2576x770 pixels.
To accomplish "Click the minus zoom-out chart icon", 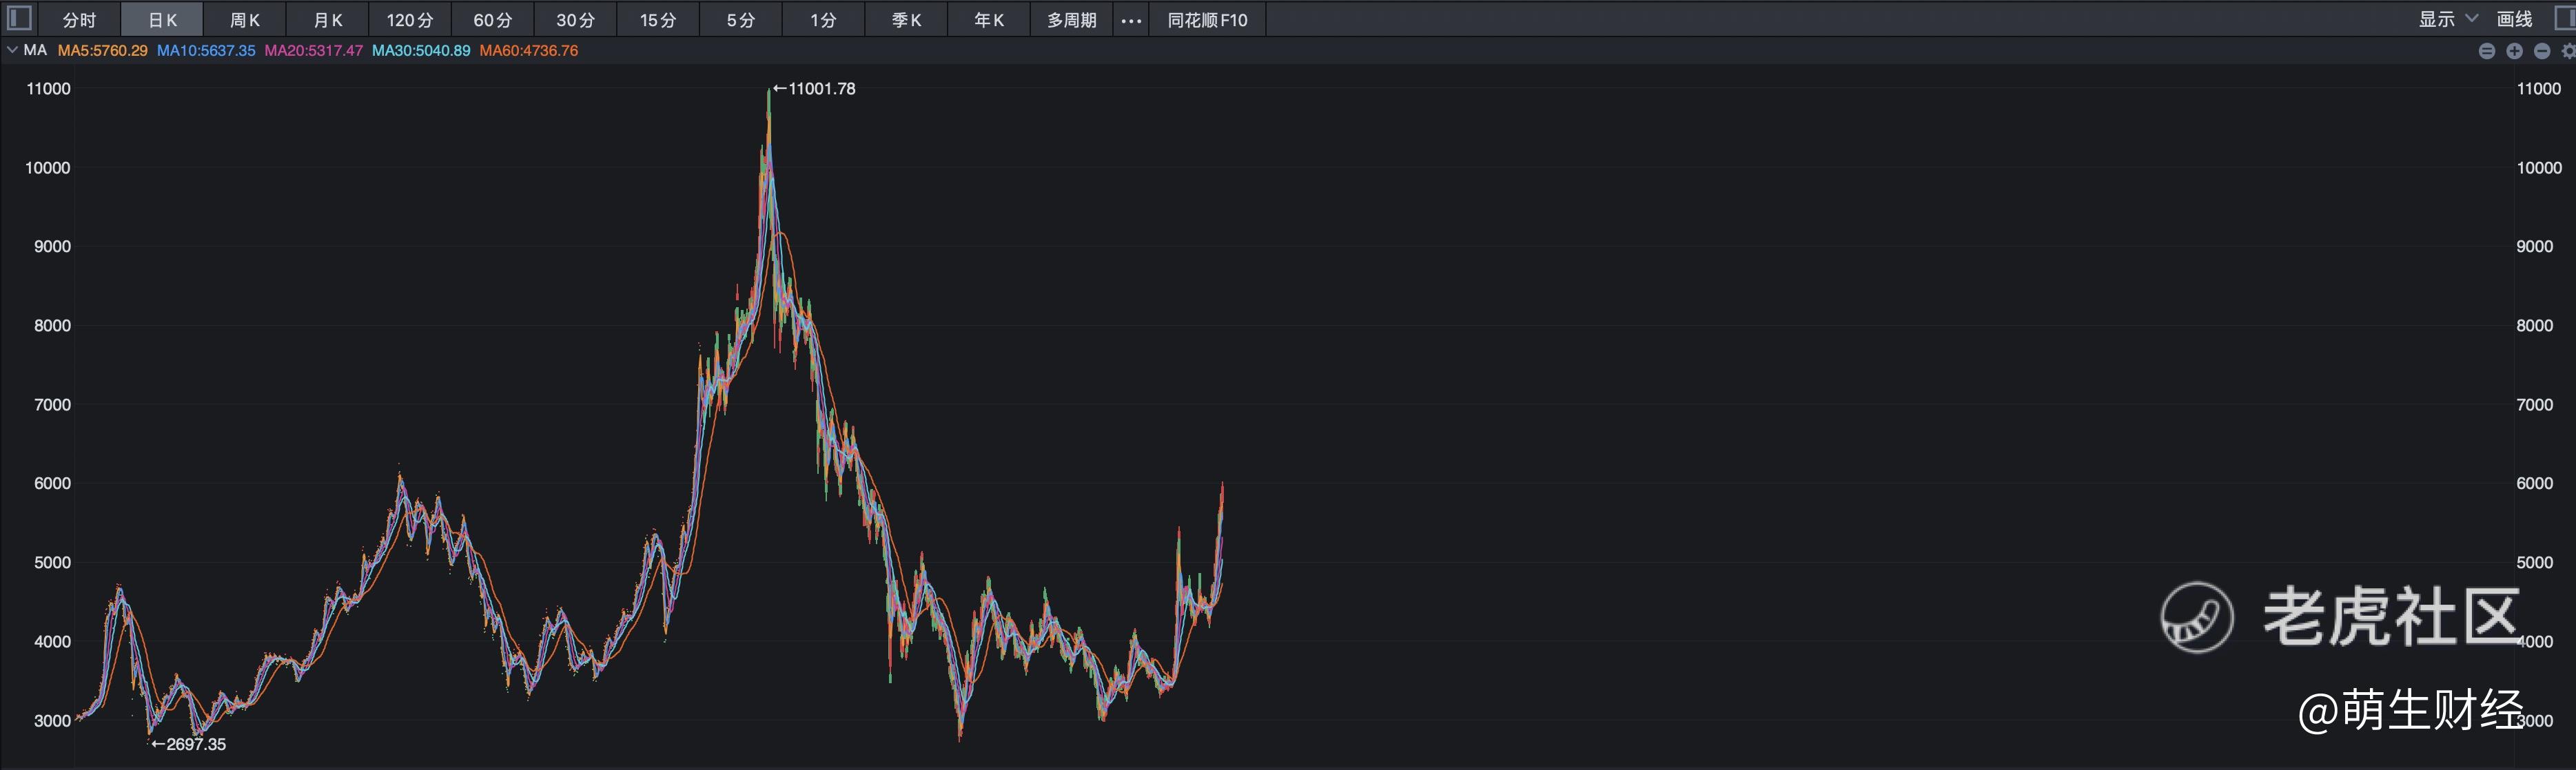I will (x=2542, y=51).
